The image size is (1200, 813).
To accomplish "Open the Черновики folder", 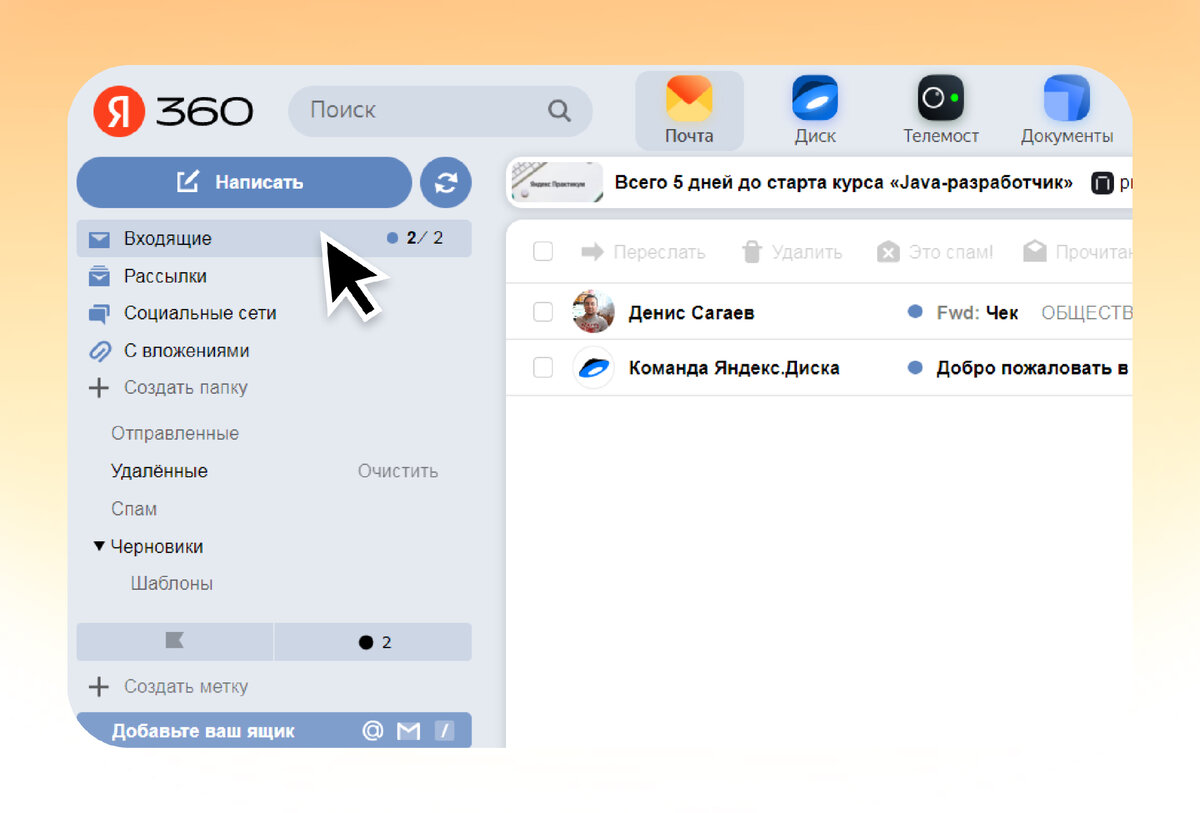I will [157, 547].
